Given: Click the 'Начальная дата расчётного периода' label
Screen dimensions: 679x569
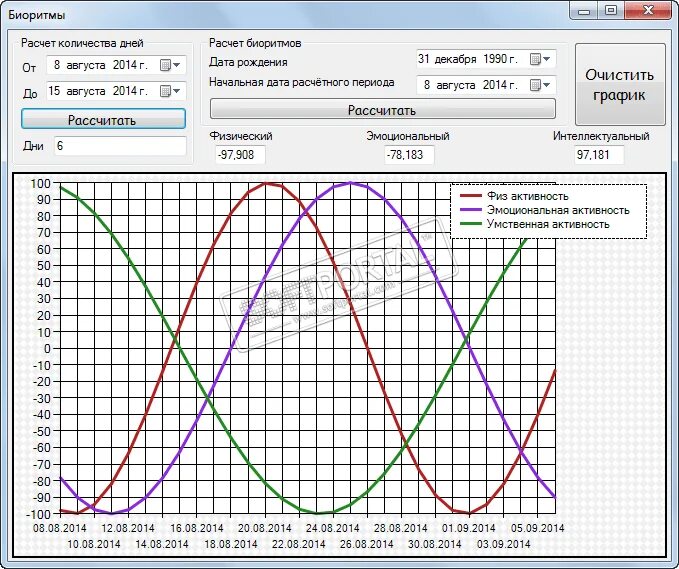Looking at the screenshot, I should click(301, 82).
